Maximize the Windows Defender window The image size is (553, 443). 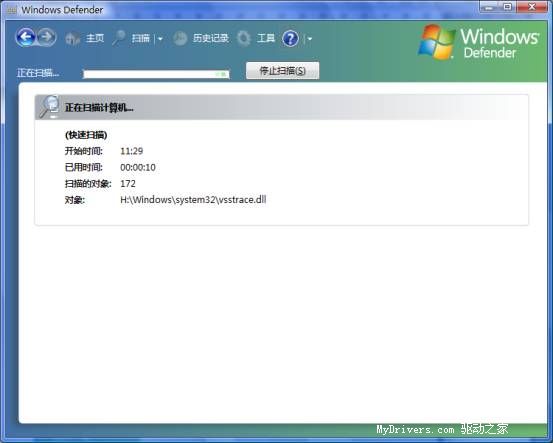(508, 6)
